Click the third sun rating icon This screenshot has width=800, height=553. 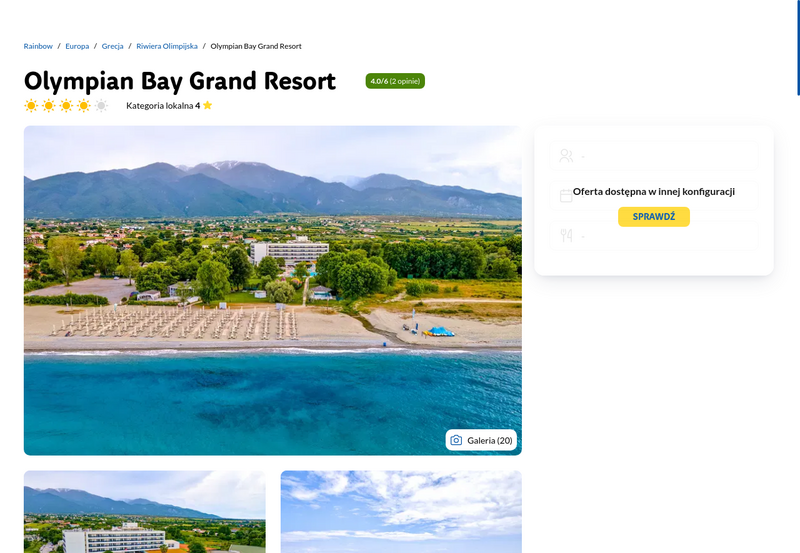coord(66,106)
